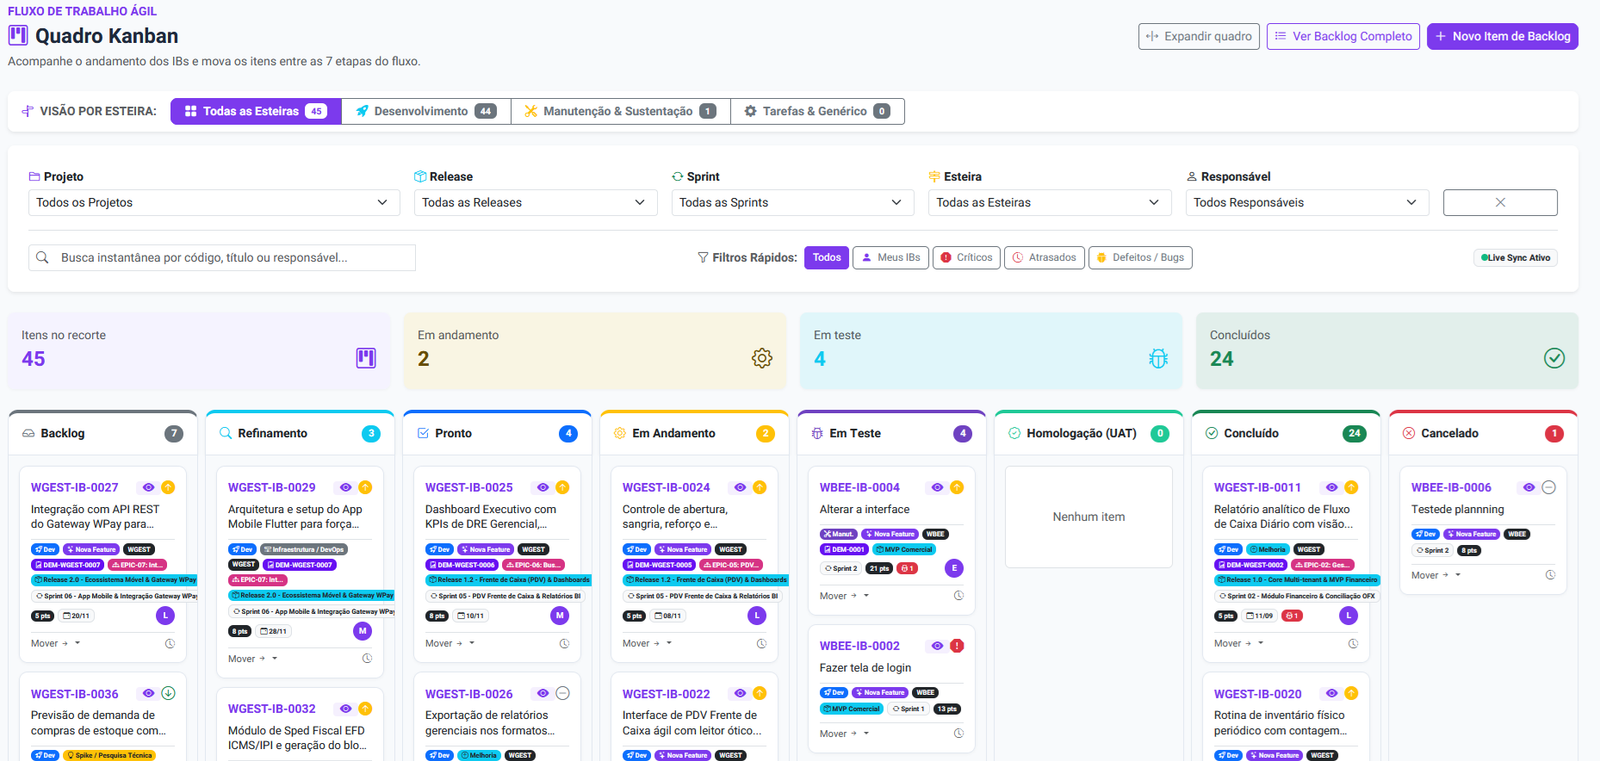Click the avatar E on card WBEE-IB-0004
The height and width of the screenshot is (761, 1600).
coord(954,568)
